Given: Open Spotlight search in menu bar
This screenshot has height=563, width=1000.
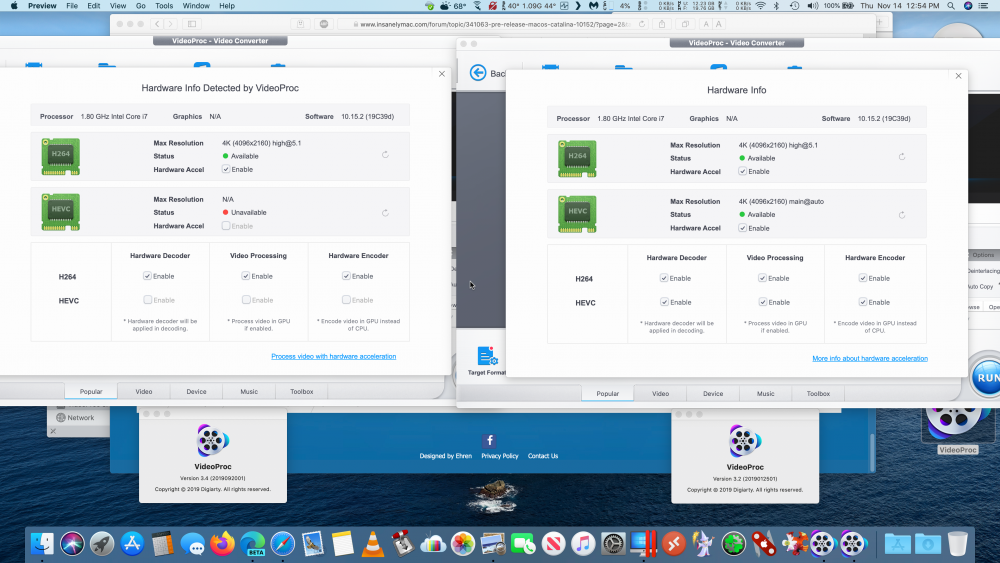Looking at the screenshot, I should click(x=951, y=6).
